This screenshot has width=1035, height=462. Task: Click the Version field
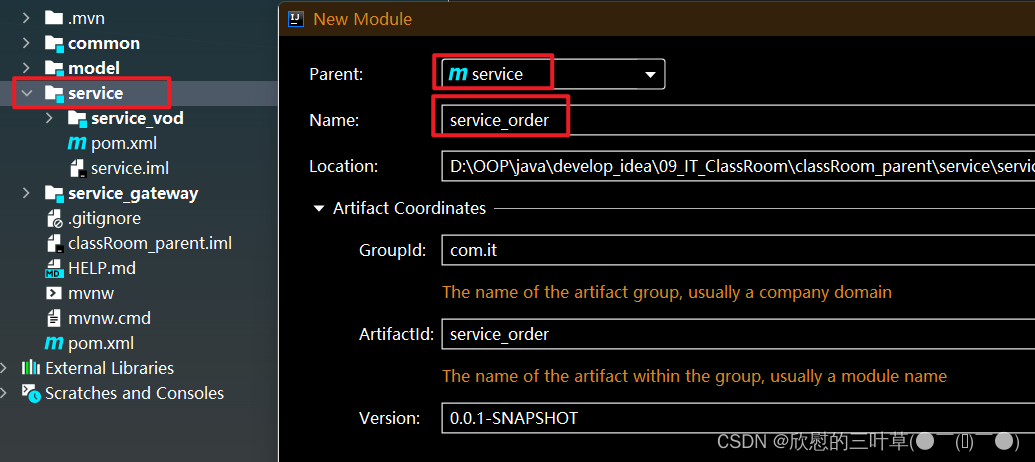[x=738, y=418]
